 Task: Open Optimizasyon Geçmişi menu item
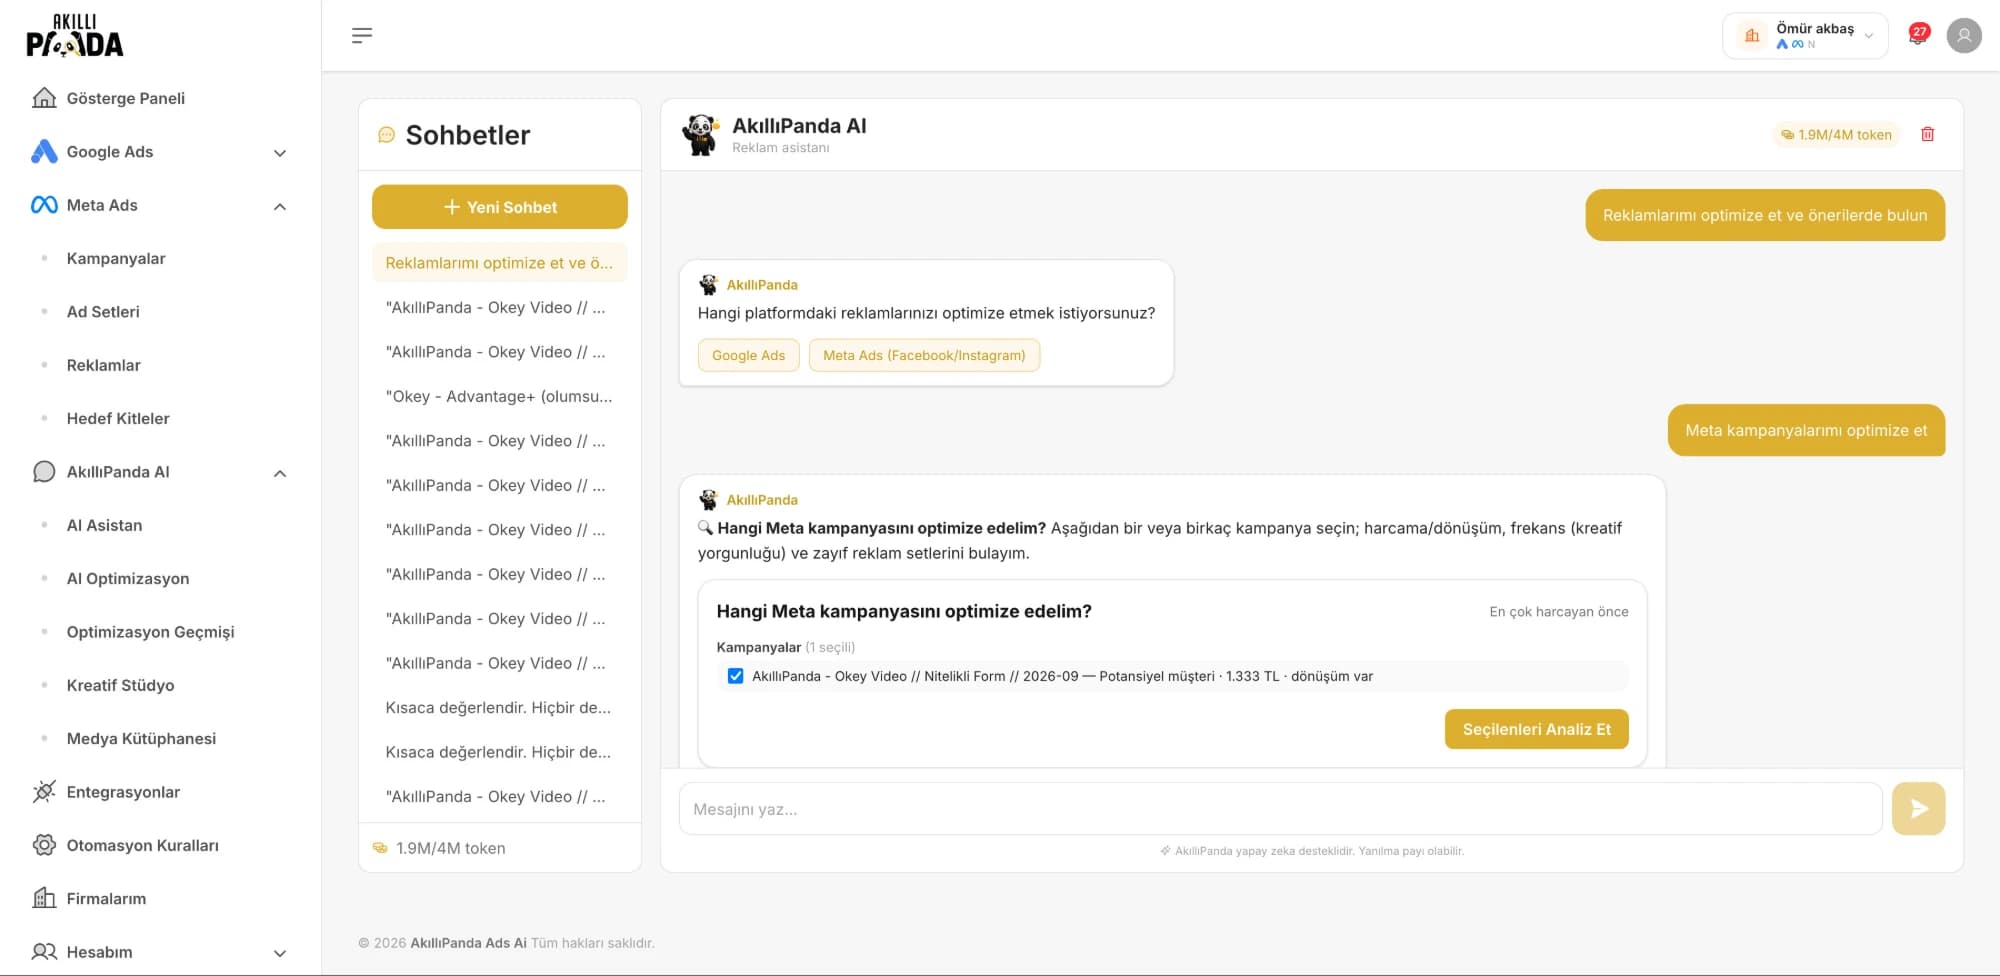(x=150, y=632)
